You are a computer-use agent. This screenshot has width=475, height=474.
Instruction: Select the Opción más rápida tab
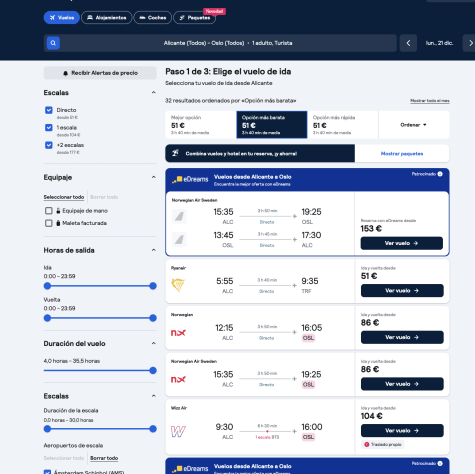[x=343, y=125]
